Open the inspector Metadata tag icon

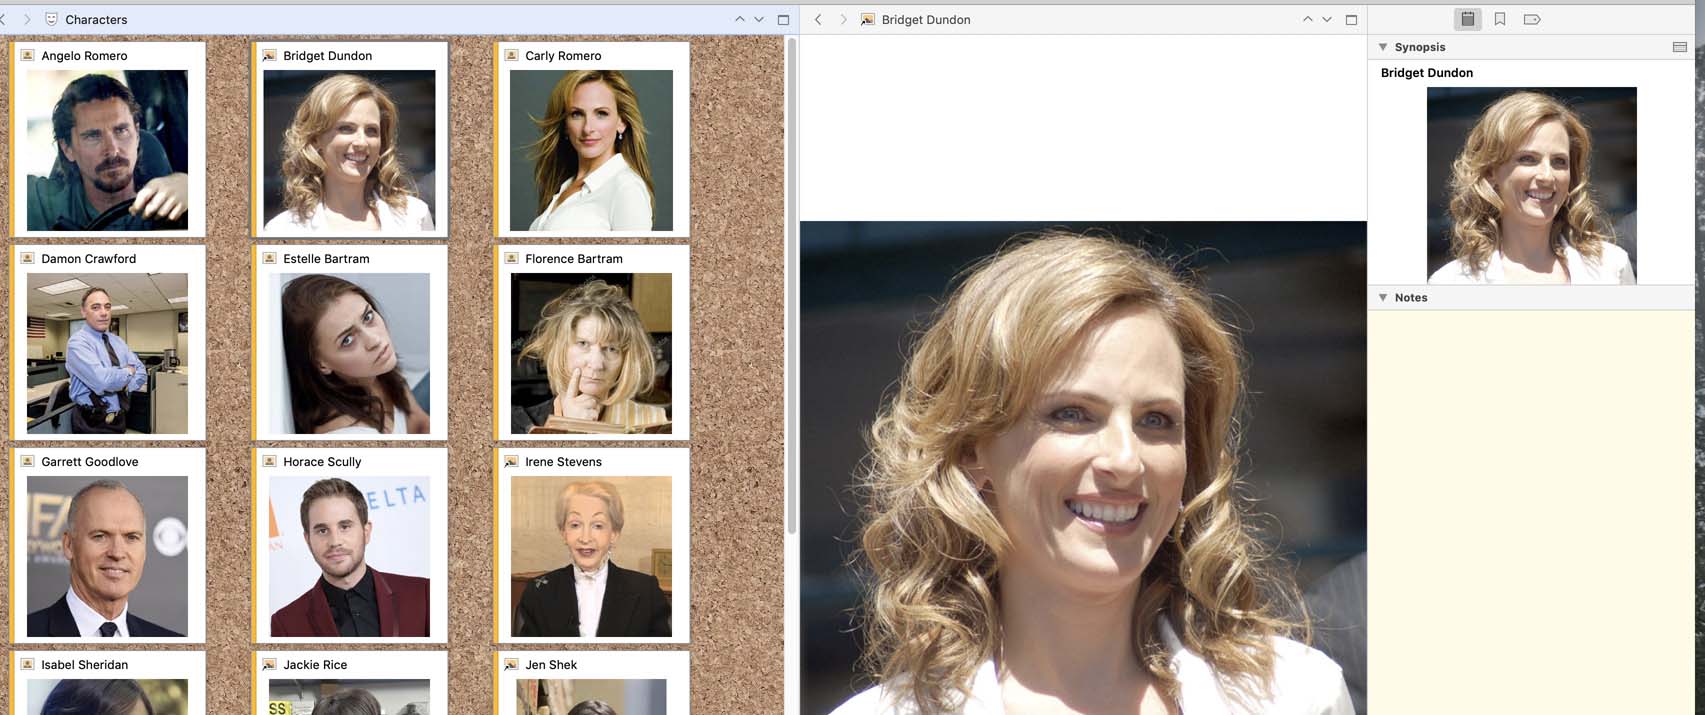[x=1532, y=19]
